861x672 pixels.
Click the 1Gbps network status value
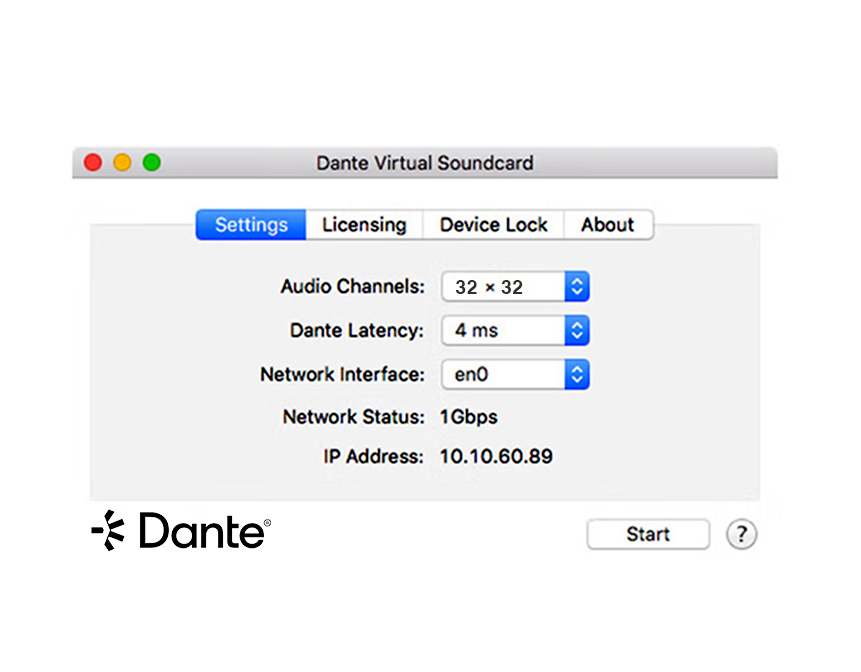[468, 417]
